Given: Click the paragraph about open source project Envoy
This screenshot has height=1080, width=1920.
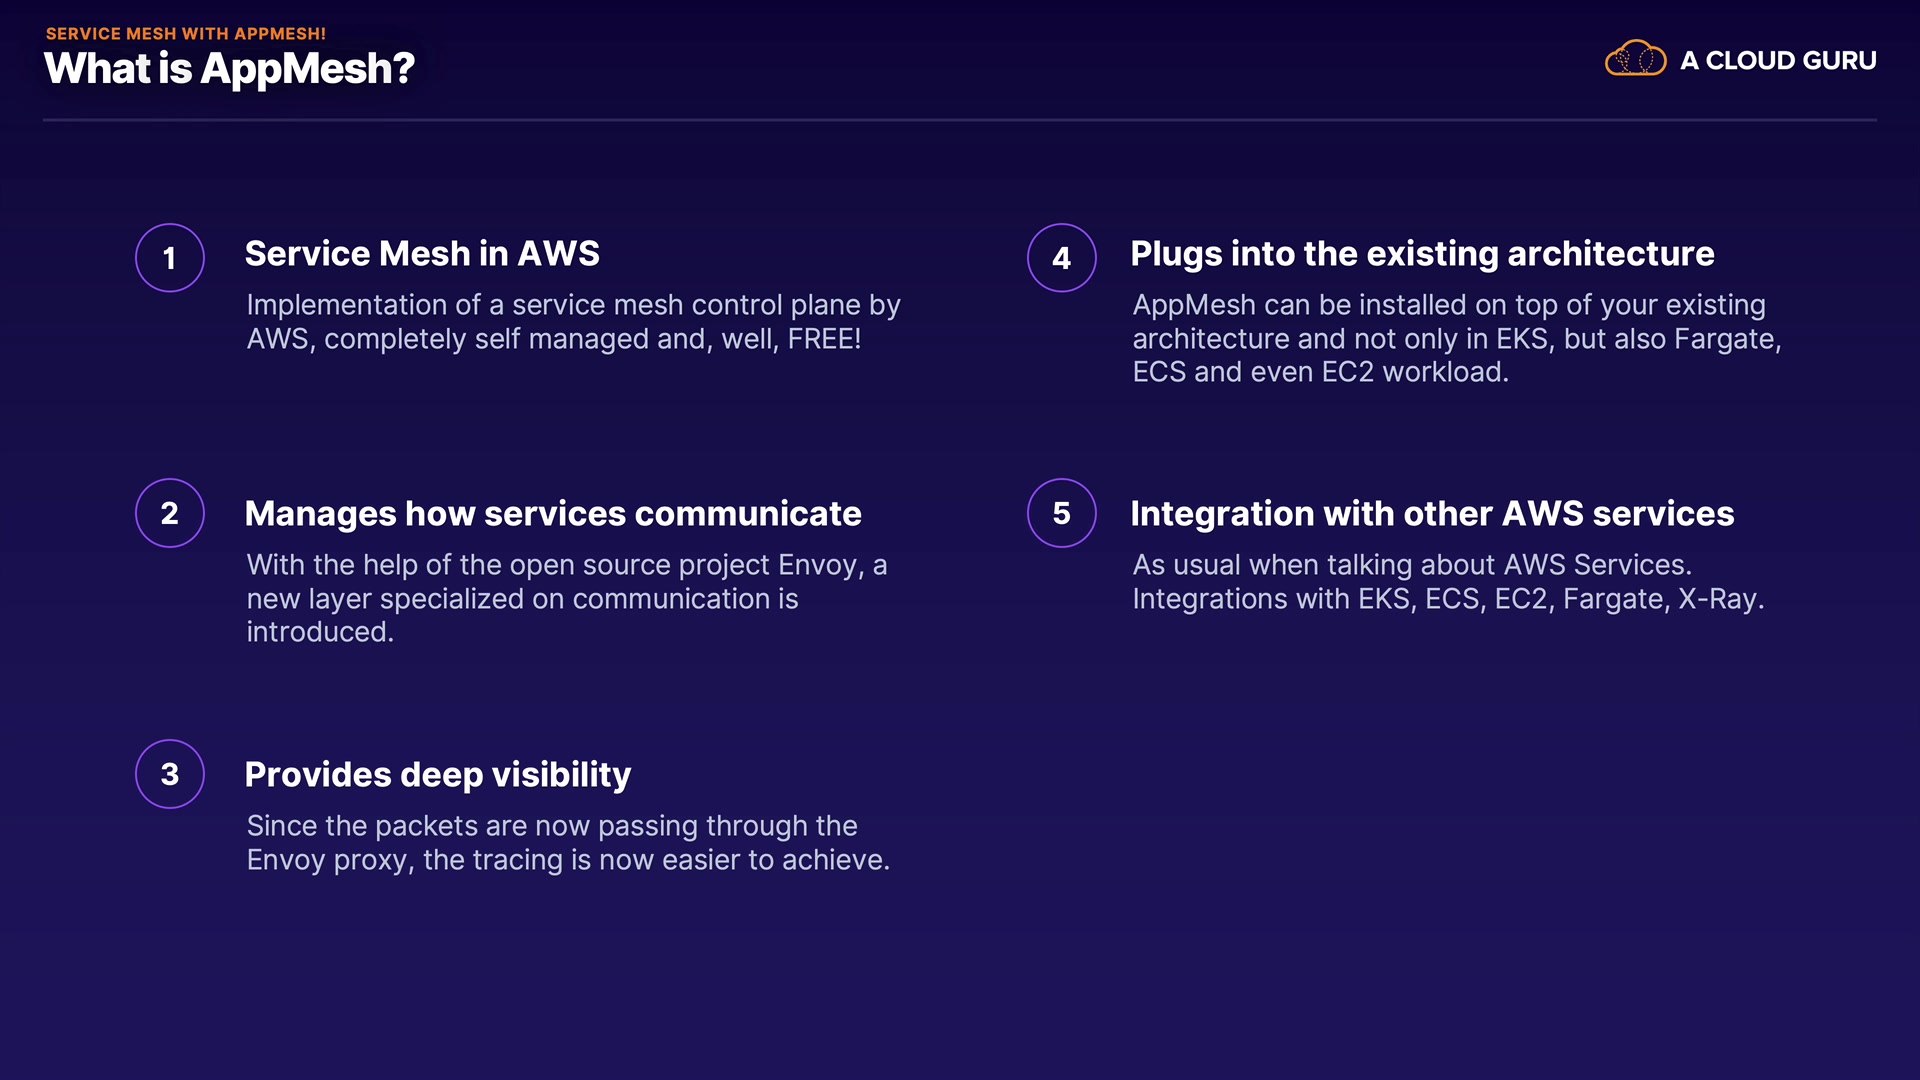Looking at the screenshot, I should (566, 598).
